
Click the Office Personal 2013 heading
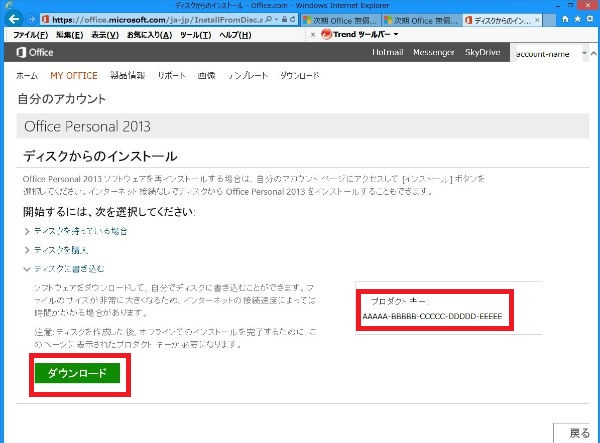(87, 126)
